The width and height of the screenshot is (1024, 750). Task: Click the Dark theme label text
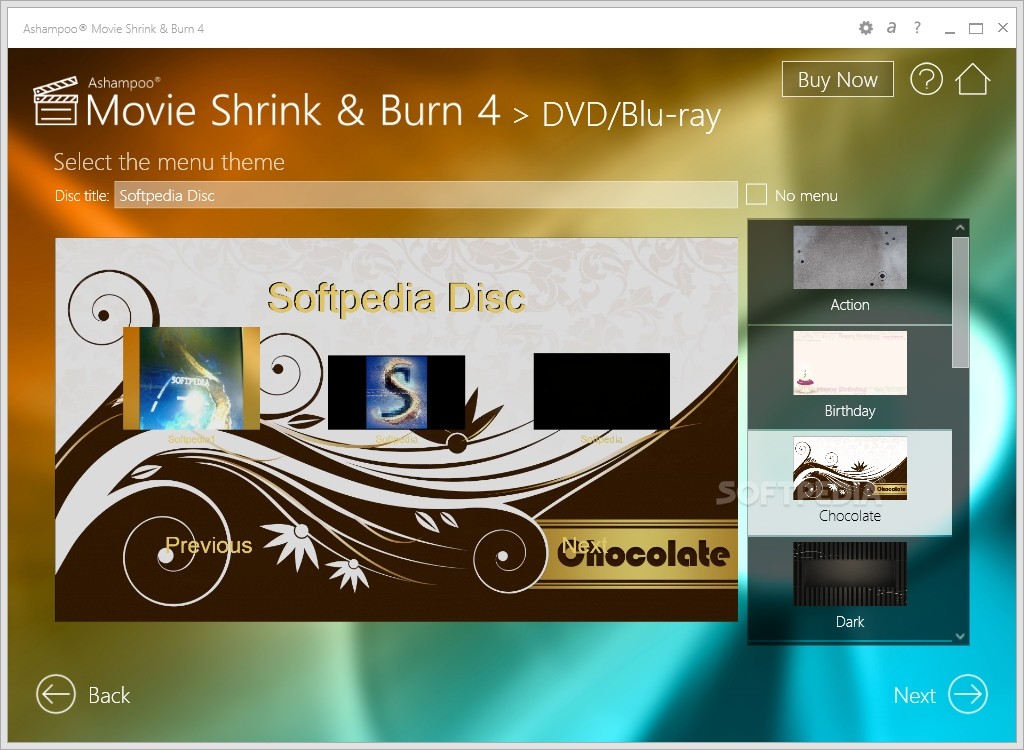point(850,621)
